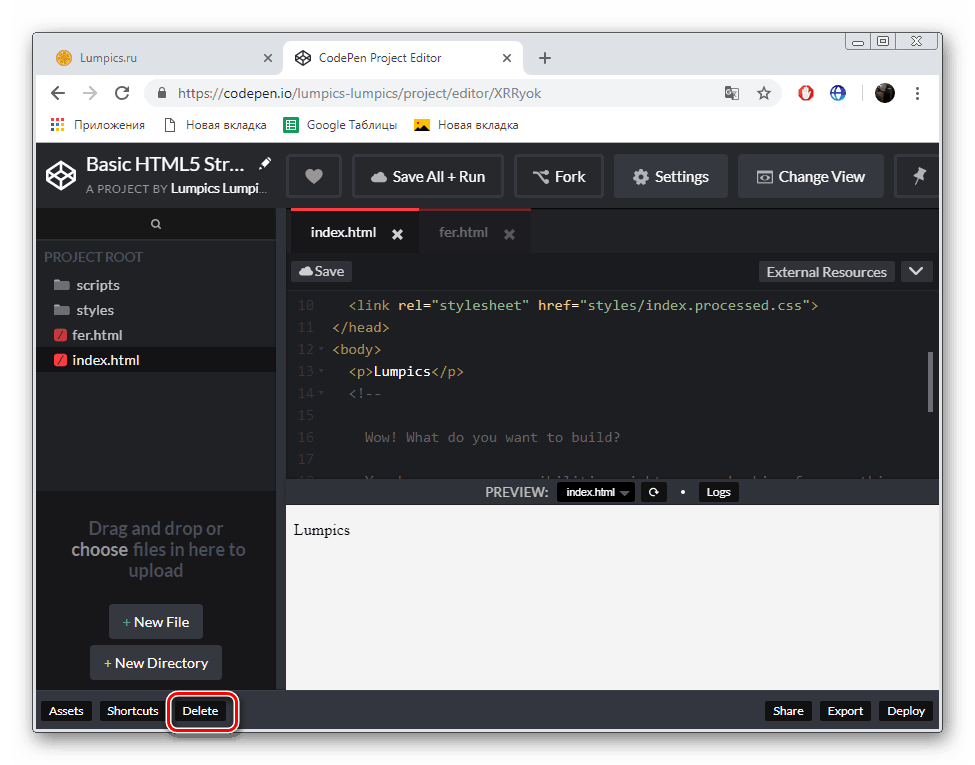
Task: Click the CodePen cube logo in the sidebar header
Action: tap(60, 174)
